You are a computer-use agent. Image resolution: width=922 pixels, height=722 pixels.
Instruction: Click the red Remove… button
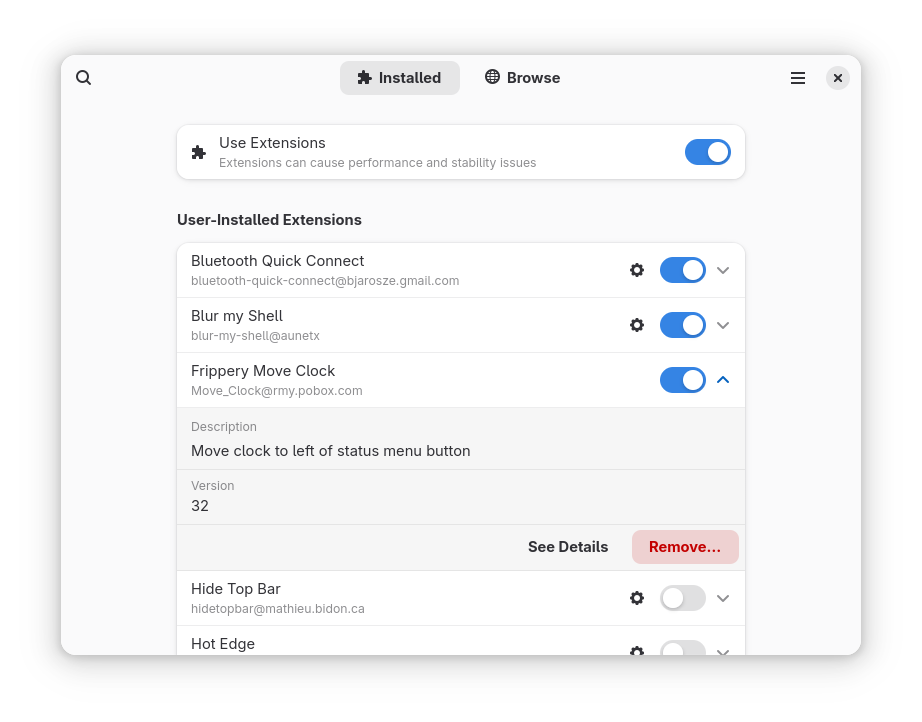click(685, 547)
